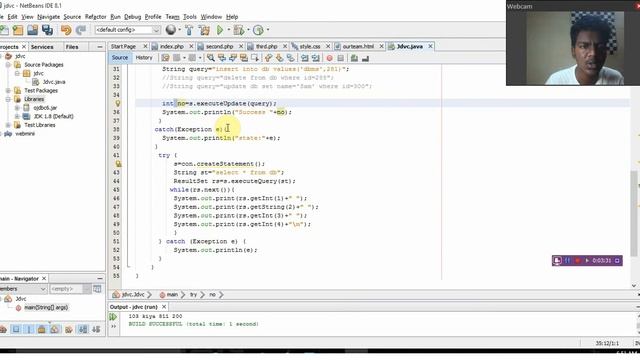Toggle Rectangular Selection editor icon
The image size is (640, 360).
[x=255, y=58]
